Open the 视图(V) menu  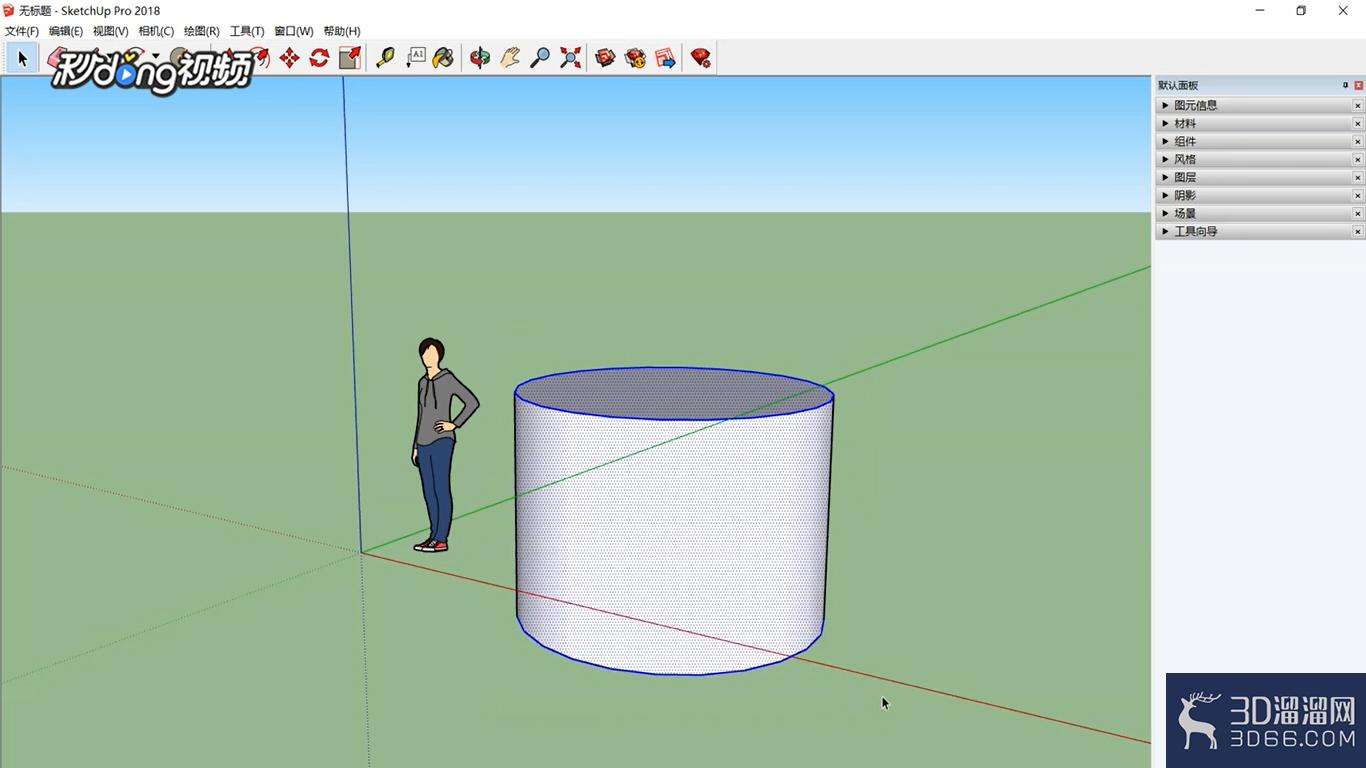tap(111, 31)
